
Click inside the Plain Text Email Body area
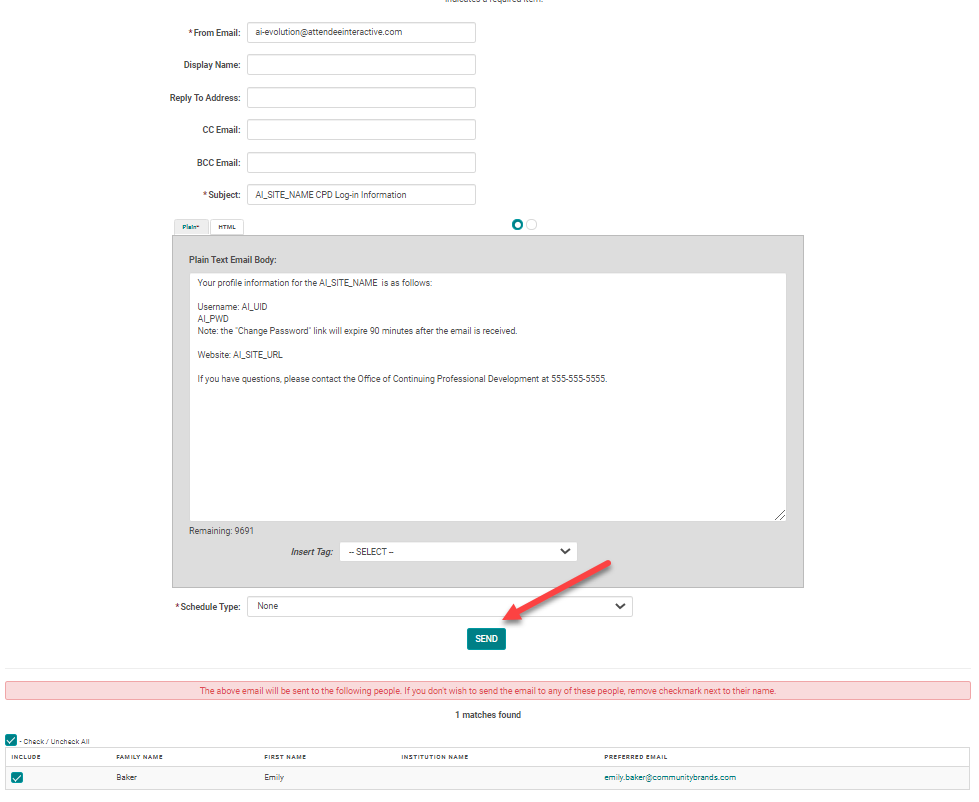coord(487,440)
